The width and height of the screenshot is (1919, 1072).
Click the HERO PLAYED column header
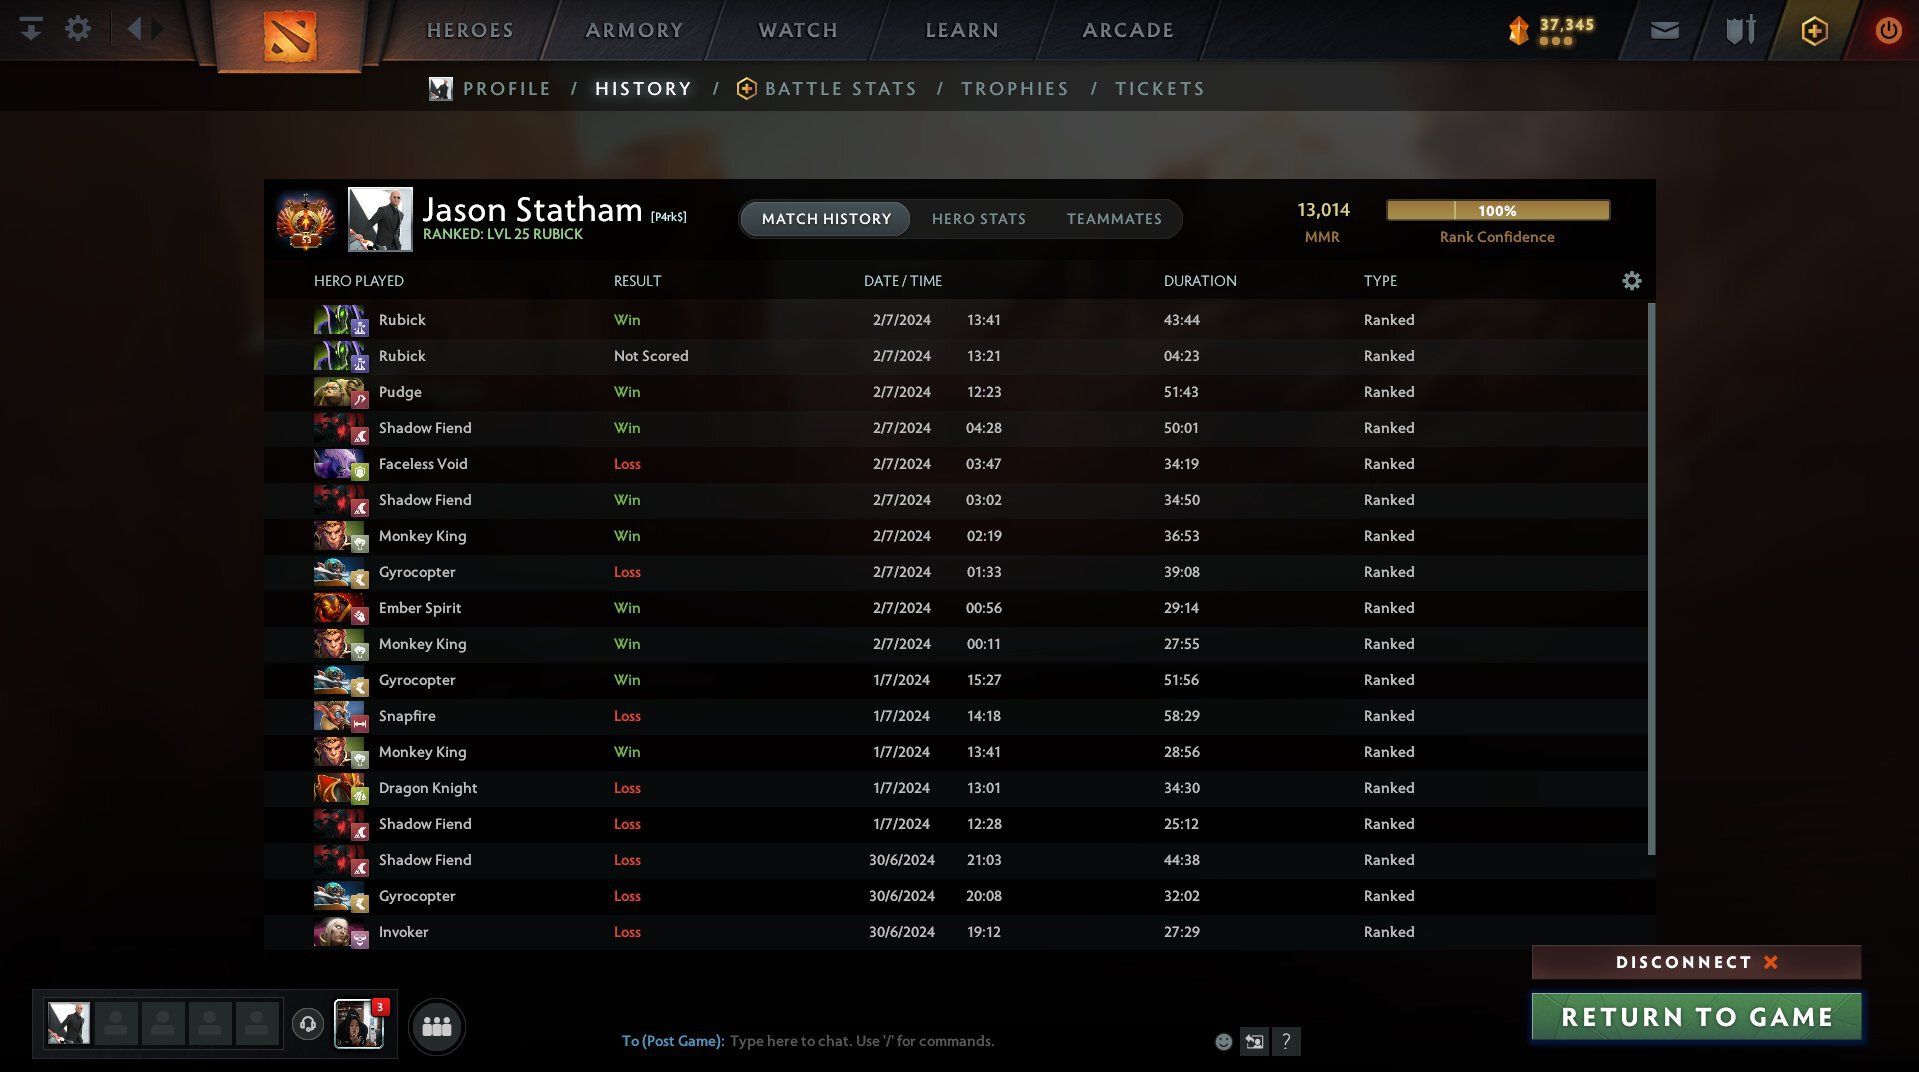tap(359, 281)
